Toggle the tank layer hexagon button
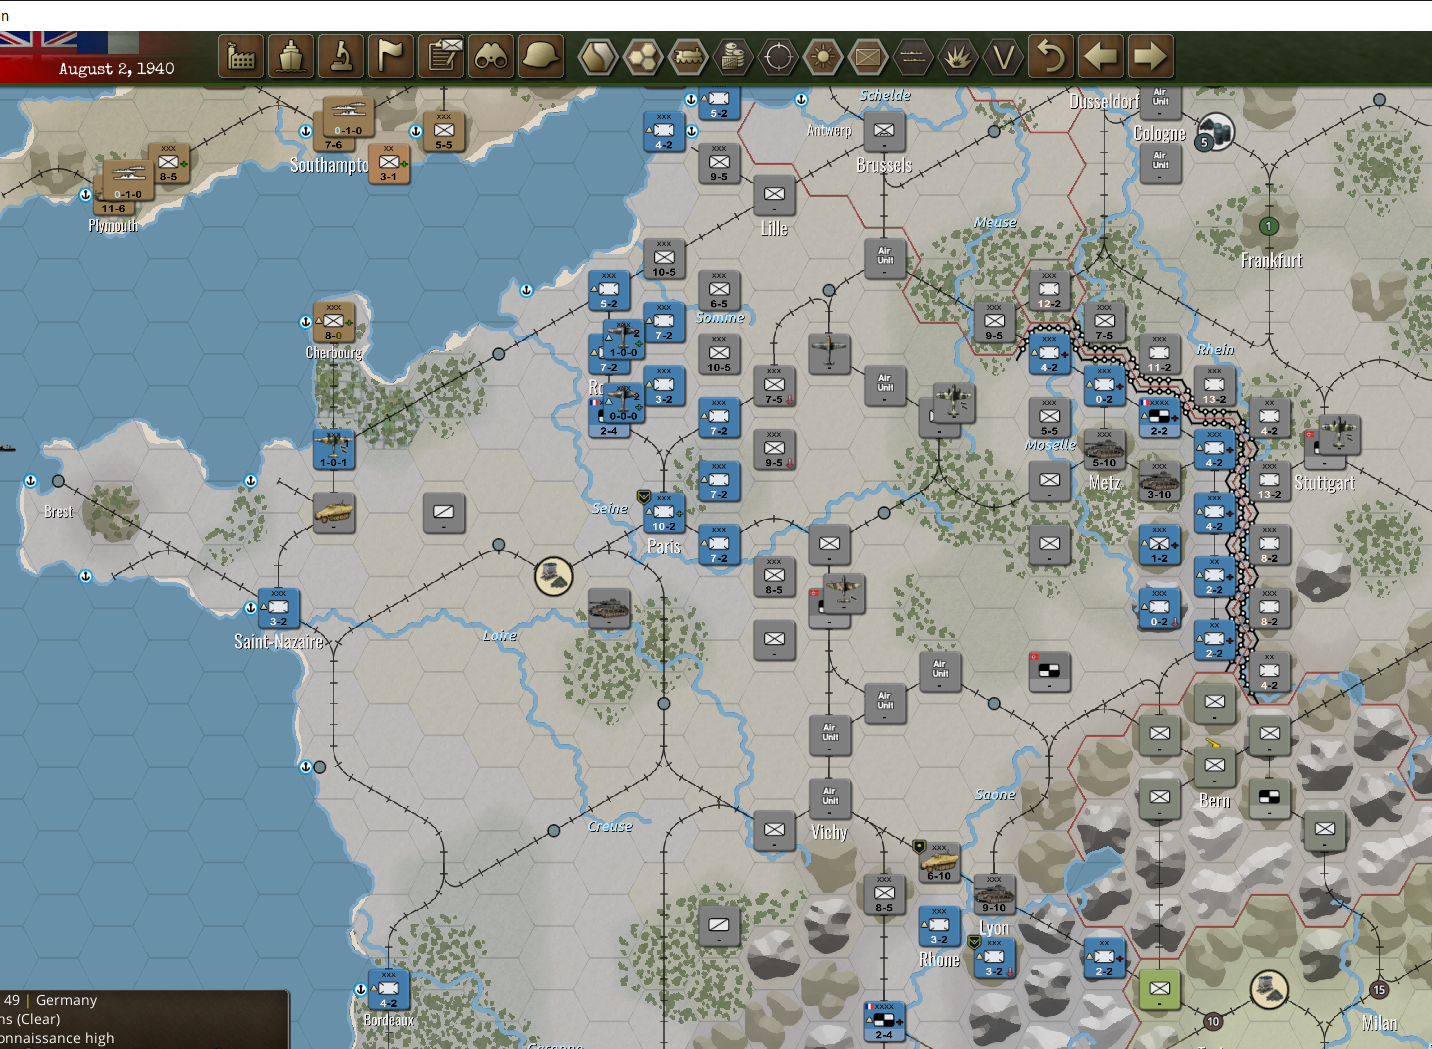Viewport: 1432px width, 1049px height. pos(688,56)
